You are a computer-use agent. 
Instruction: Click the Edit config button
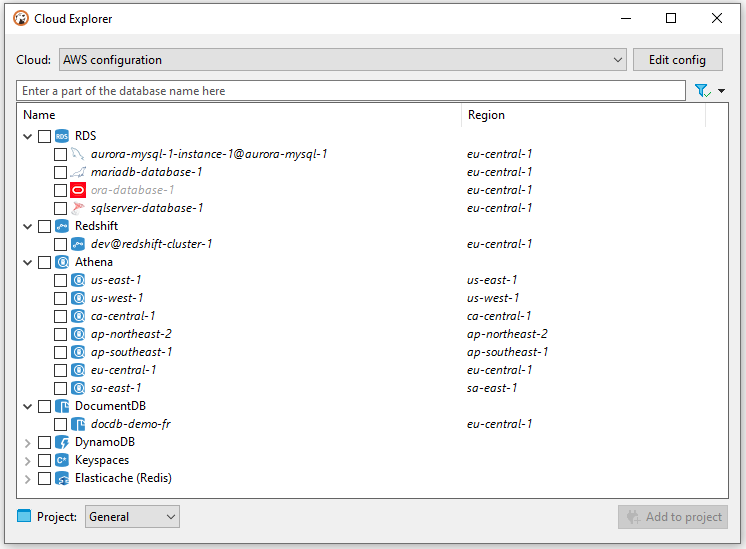(x=677, y=60)
